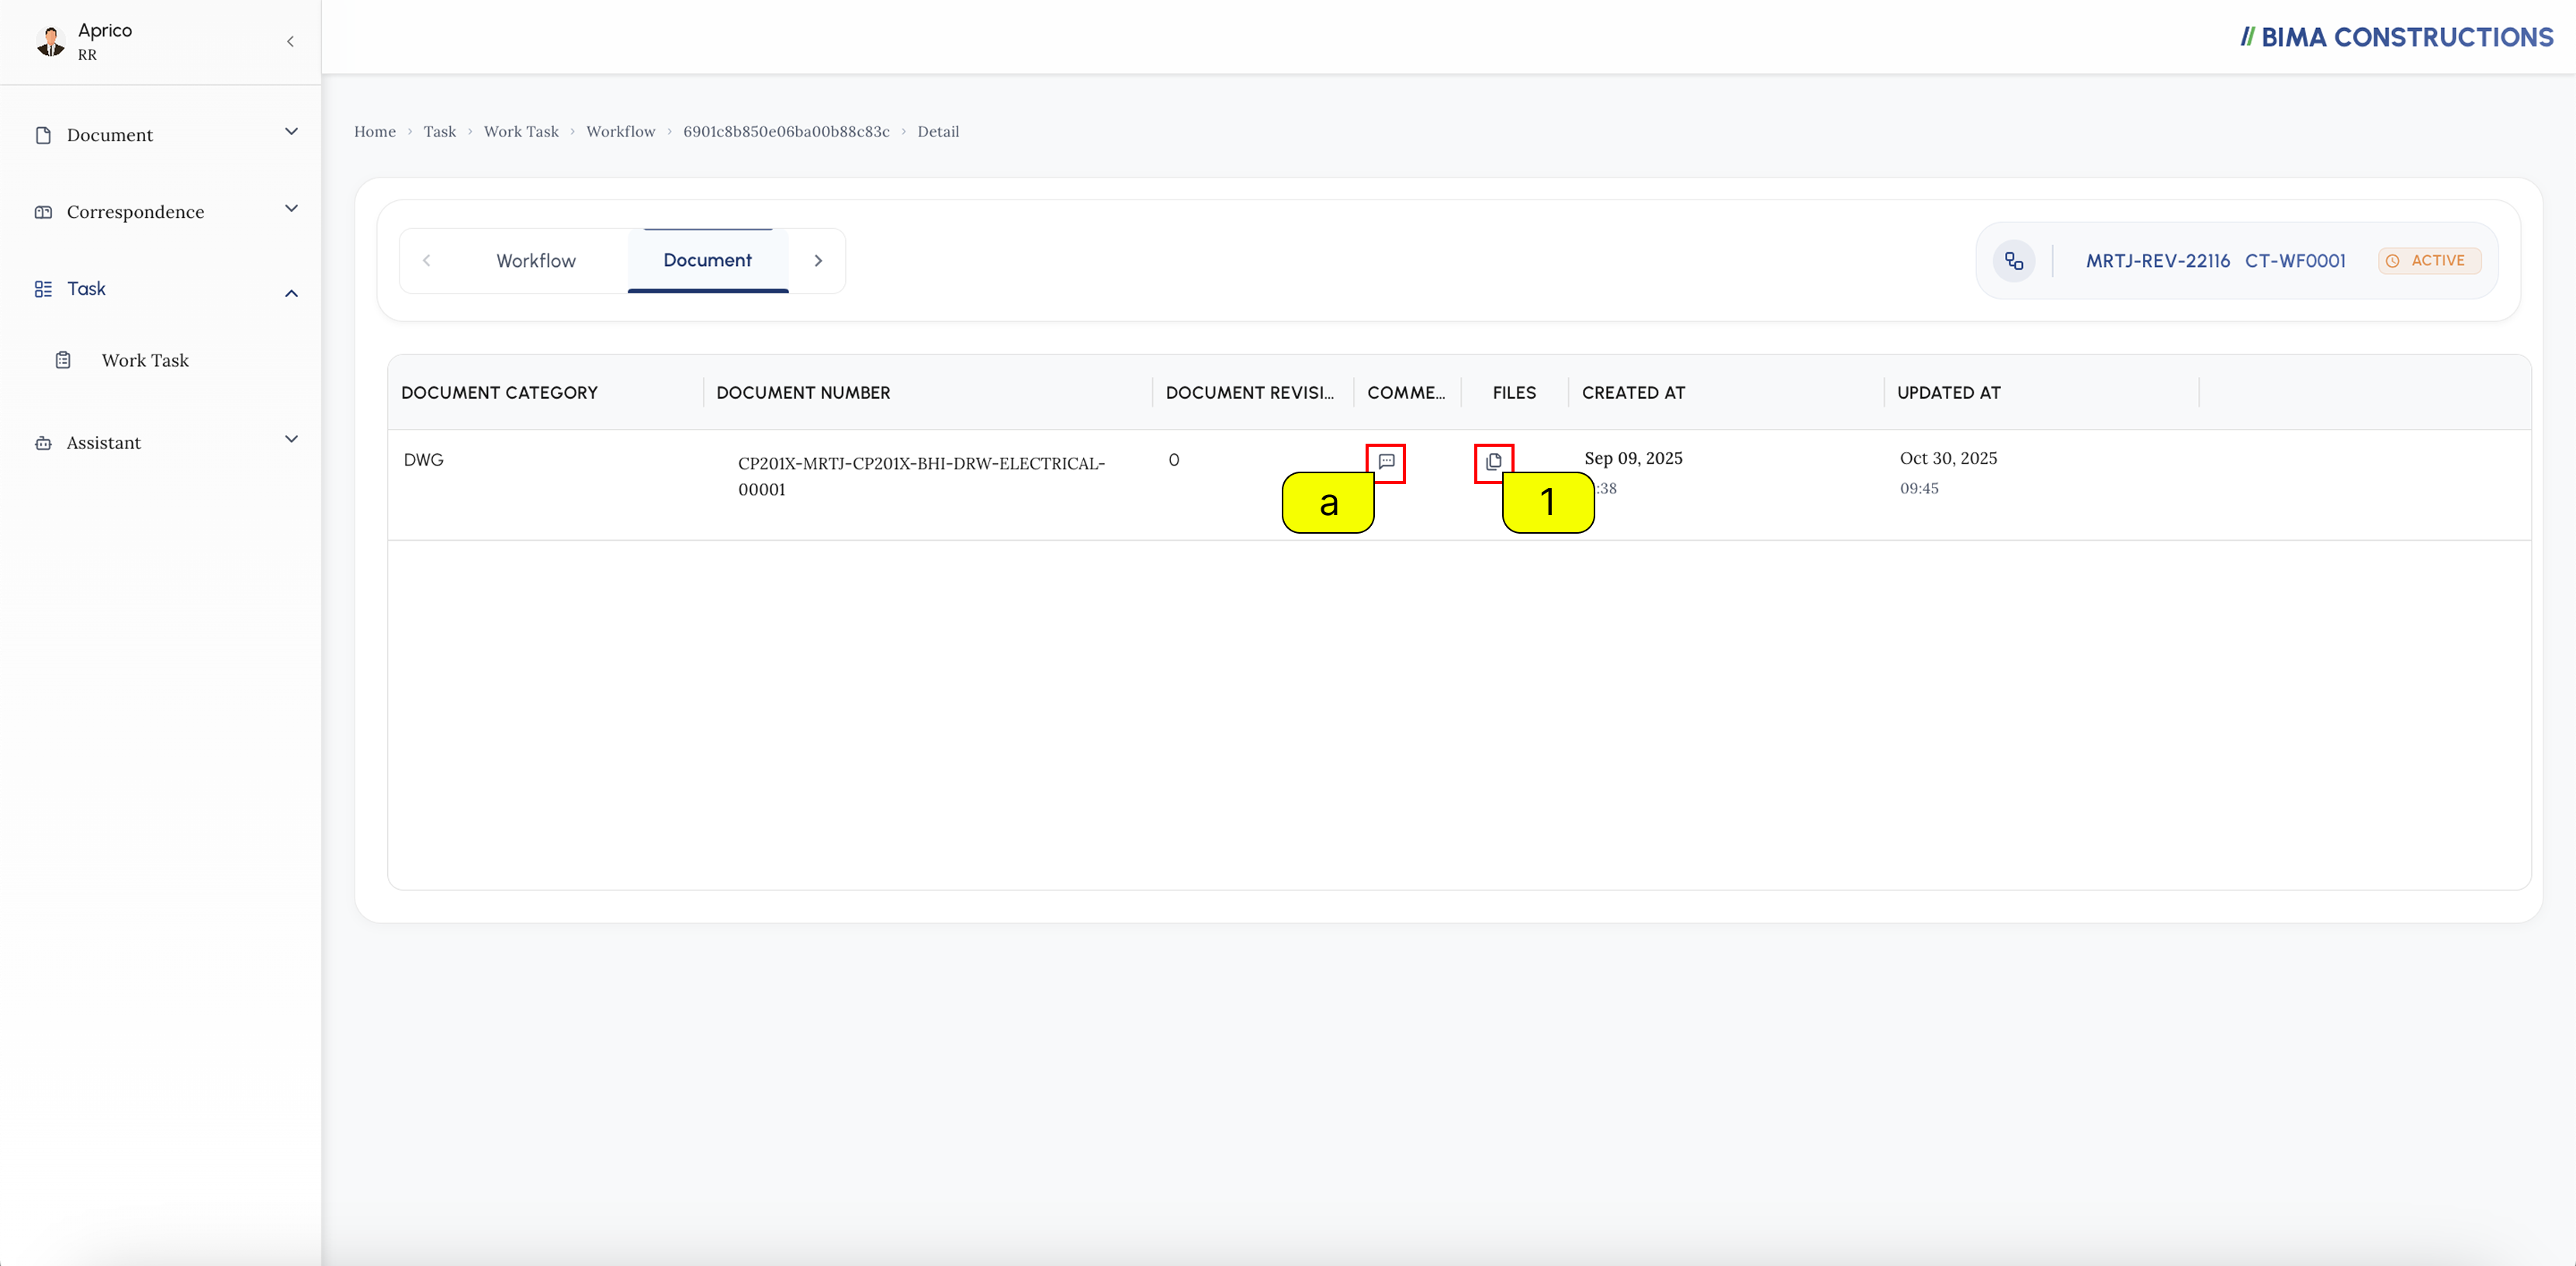This screenshot has width=2576, height=1266.
Task: Collapse the sidebar with the left chevron
Action: coord(290,41)
